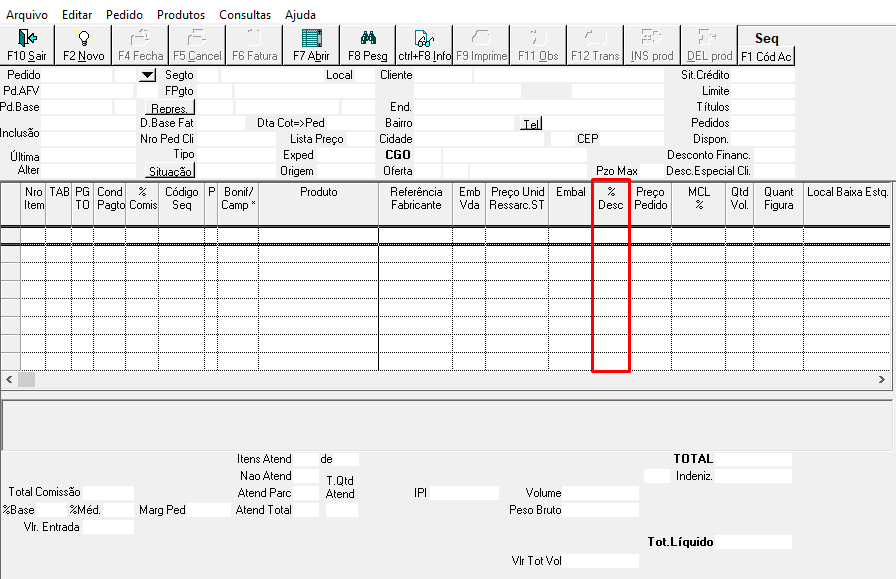Click the F4 Fecha toolbar icon
Viewport: 896px width, 579px height.
click(140, 45)
